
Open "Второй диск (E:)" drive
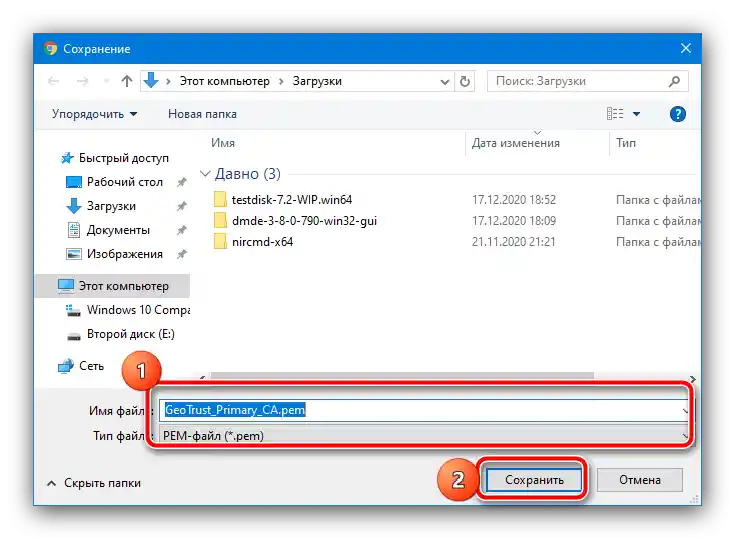[x=130, y=334]
